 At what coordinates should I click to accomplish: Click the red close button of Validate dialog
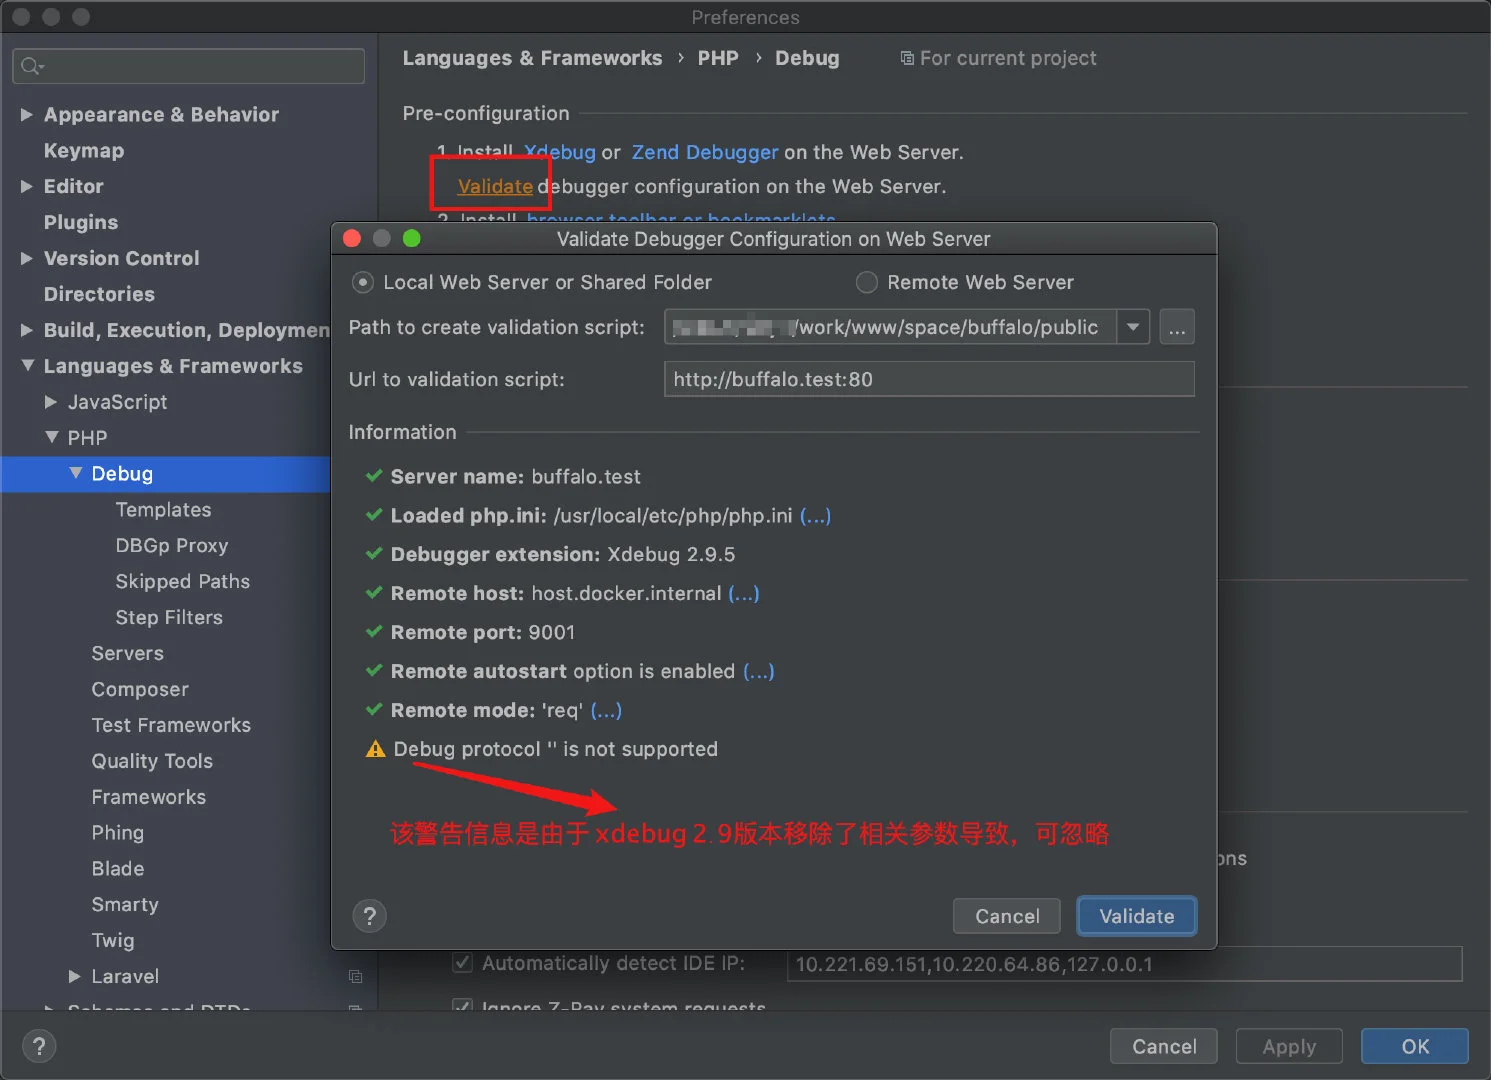pyautogui.click(x=351, y=239)
